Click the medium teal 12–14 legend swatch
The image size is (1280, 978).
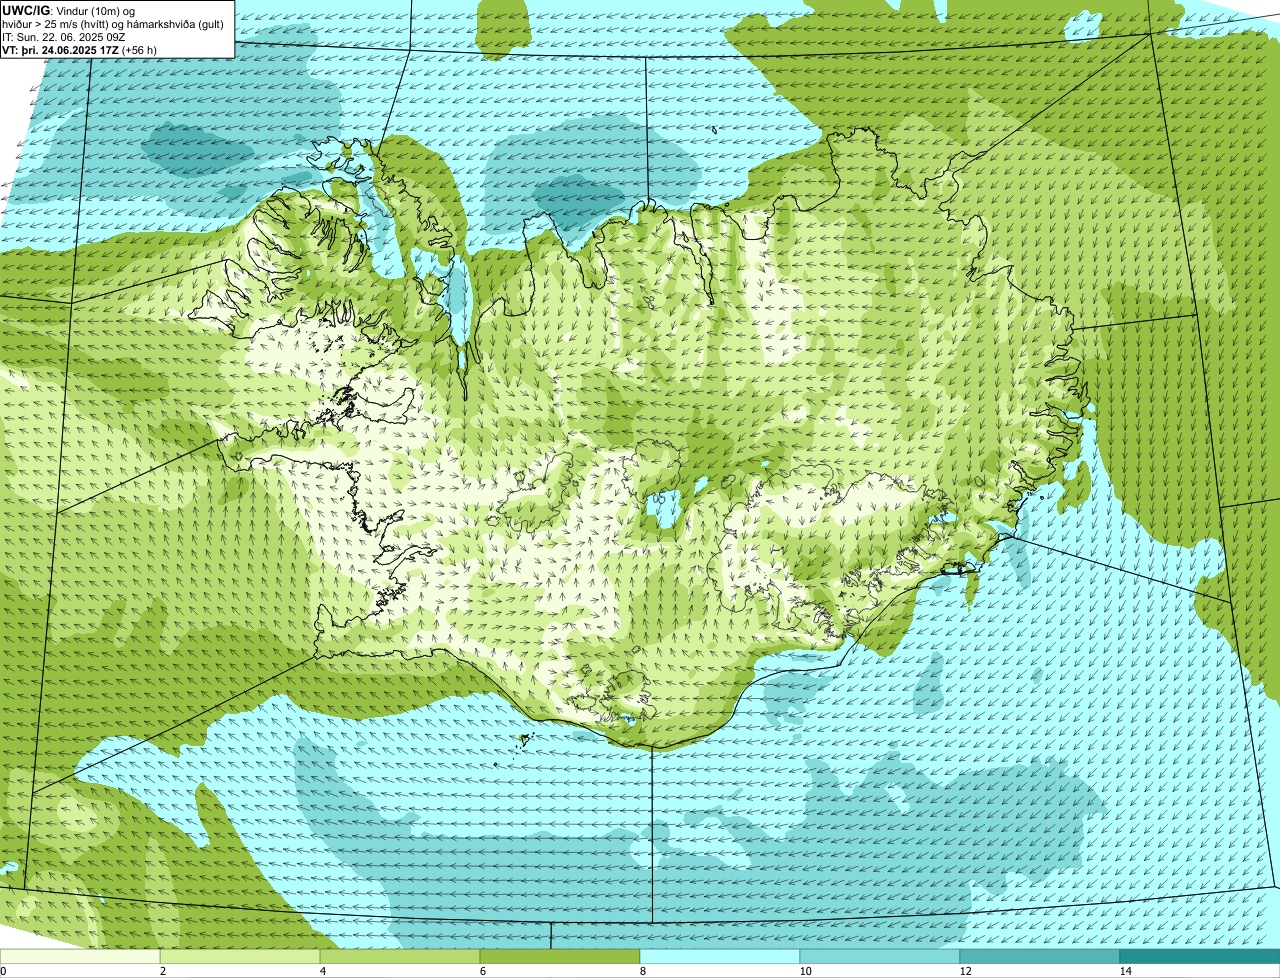click(1040, 956)
